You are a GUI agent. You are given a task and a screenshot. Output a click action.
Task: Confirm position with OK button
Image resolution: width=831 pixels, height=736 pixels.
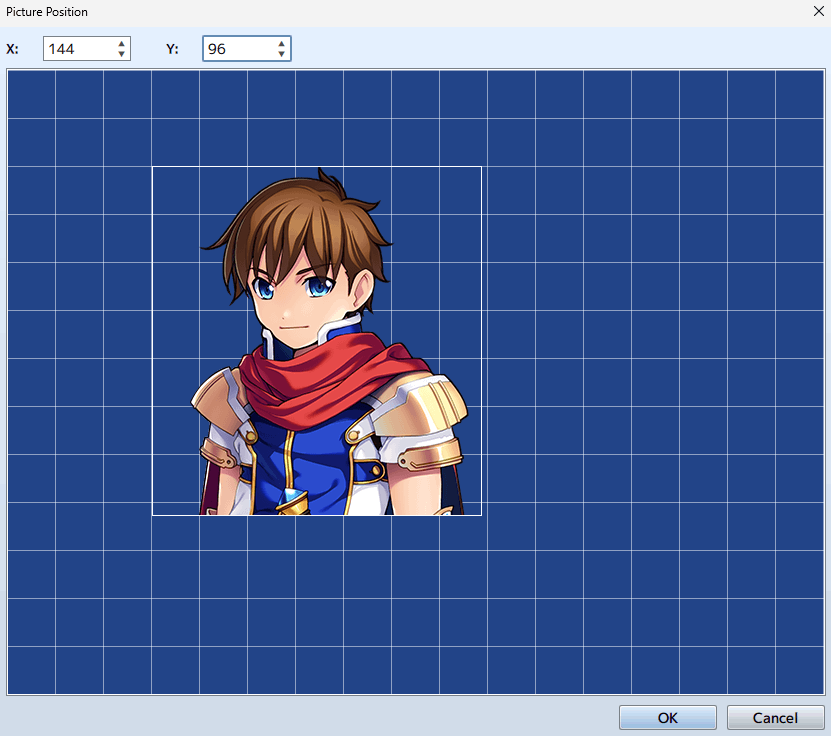[x=667, y=717]
